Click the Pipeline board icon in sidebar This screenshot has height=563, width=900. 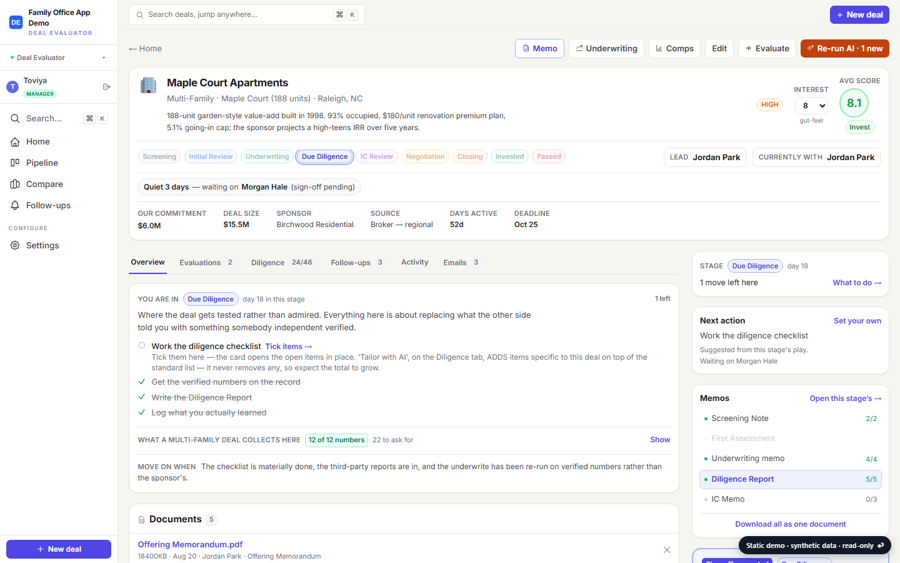[15, 163]
